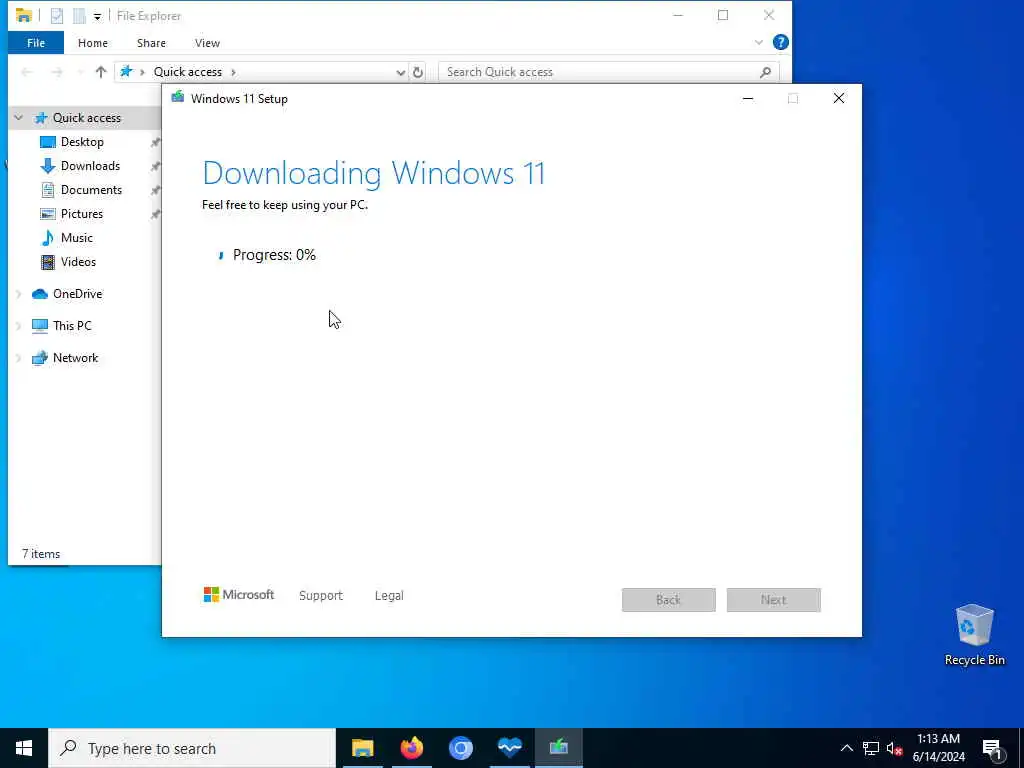Select OneDrive in the navigation pane
The height and width of the screenshot is (768, 1024).
tap(77, 294)
